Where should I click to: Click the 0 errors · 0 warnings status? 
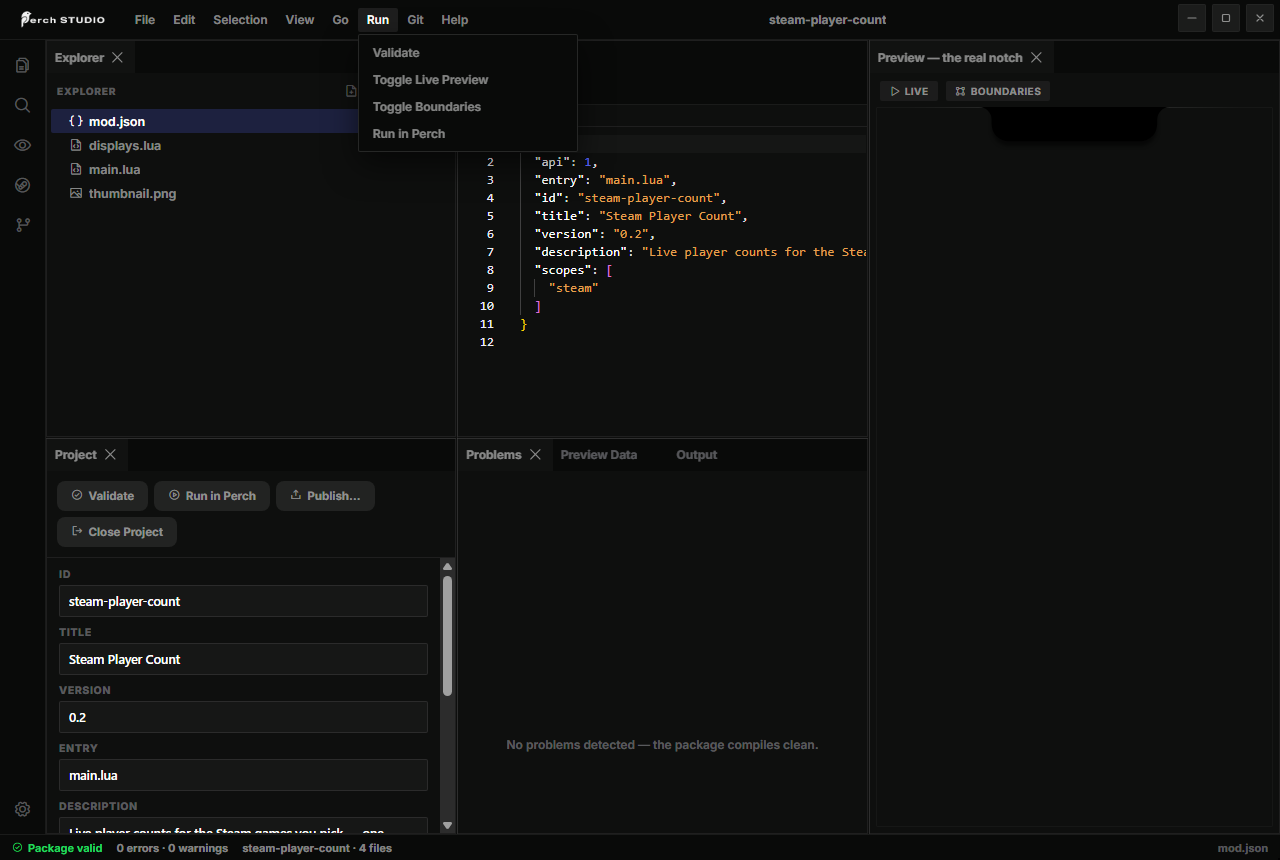[x=172, y=848]
